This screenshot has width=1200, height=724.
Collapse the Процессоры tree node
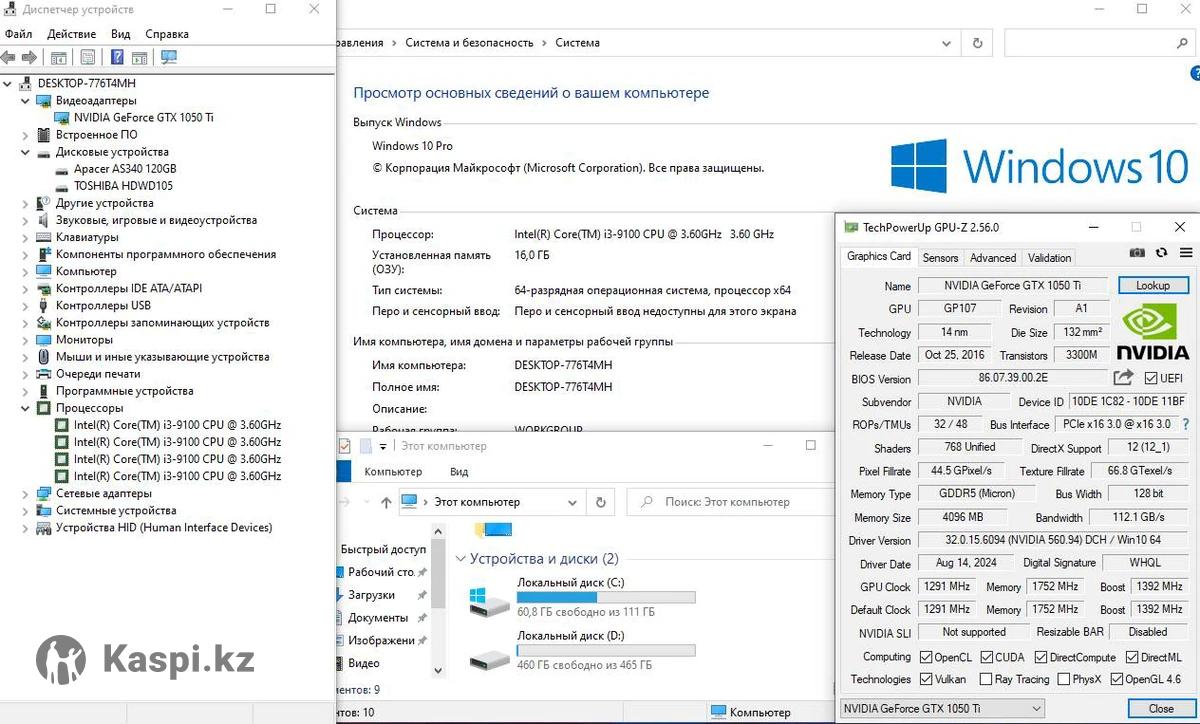[26, 408]
